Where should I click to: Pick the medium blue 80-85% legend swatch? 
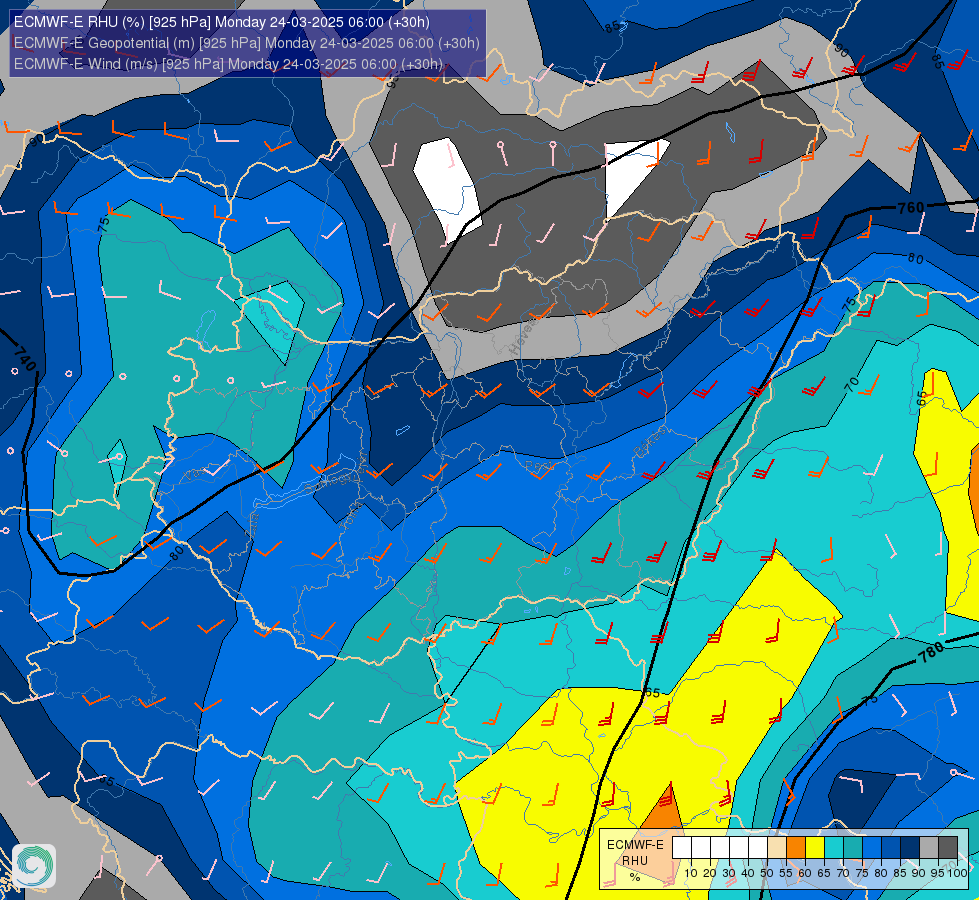(891, 848)
